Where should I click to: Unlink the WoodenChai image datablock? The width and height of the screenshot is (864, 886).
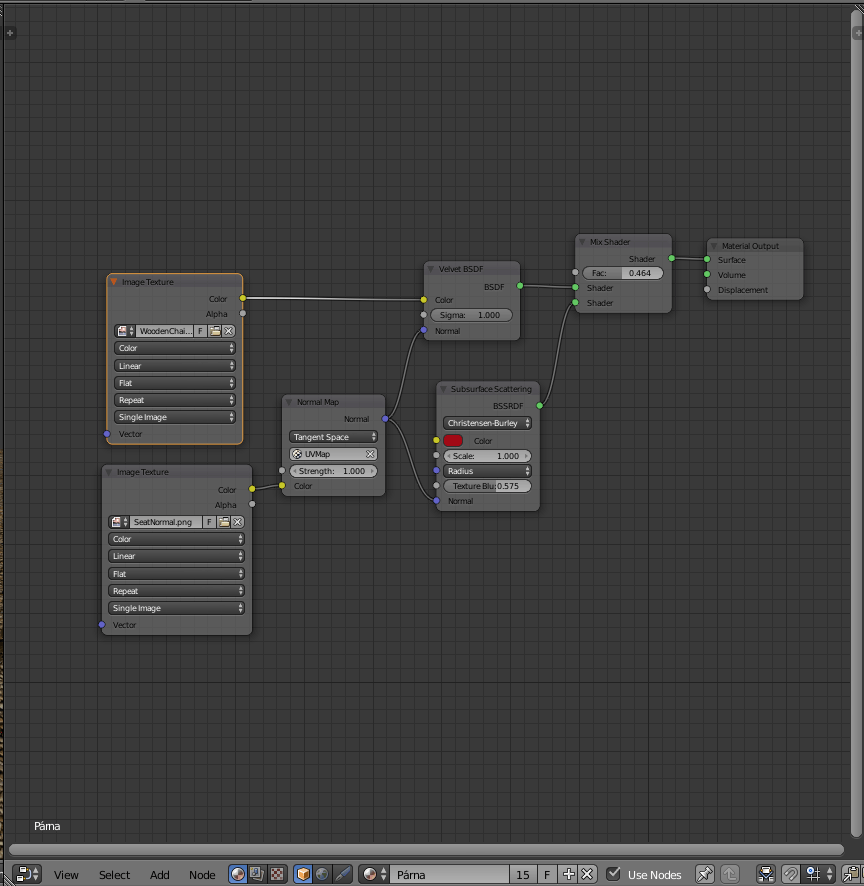click(x=228, y=331)
